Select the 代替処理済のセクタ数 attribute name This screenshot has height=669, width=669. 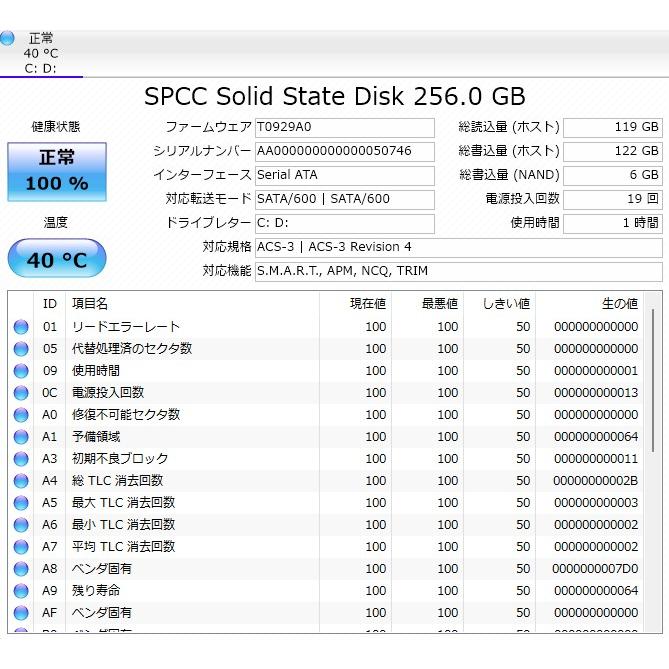click(132, 349)
